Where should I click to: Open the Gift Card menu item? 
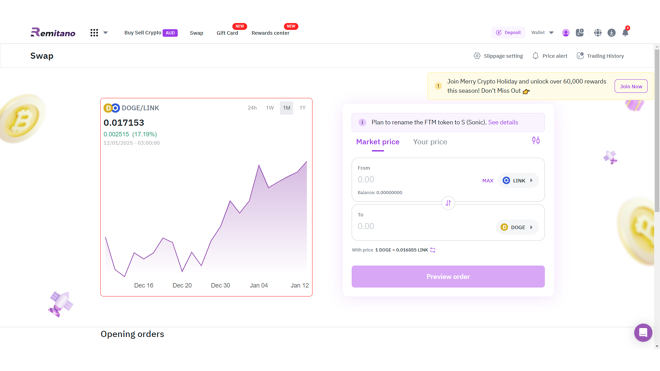[x=227, y=33]
